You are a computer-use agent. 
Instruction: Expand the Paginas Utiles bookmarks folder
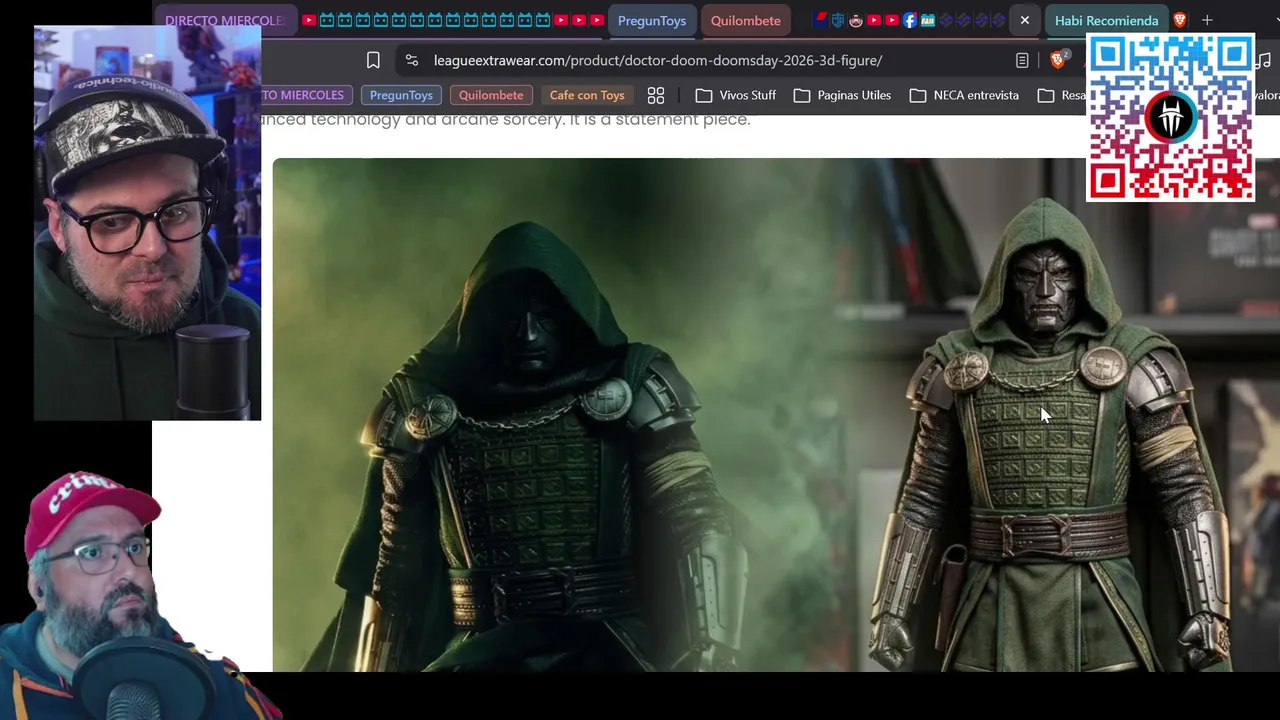[x=843, y=95]
